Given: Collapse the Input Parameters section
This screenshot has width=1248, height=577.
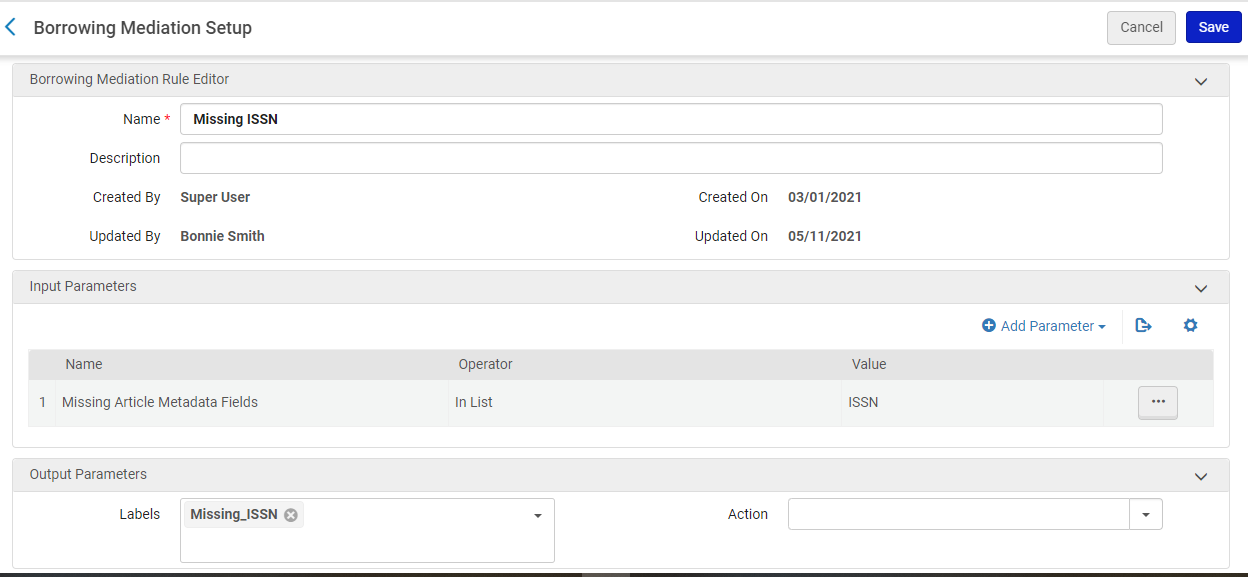Looking at the screenshot, I should tap(1201, 288).
